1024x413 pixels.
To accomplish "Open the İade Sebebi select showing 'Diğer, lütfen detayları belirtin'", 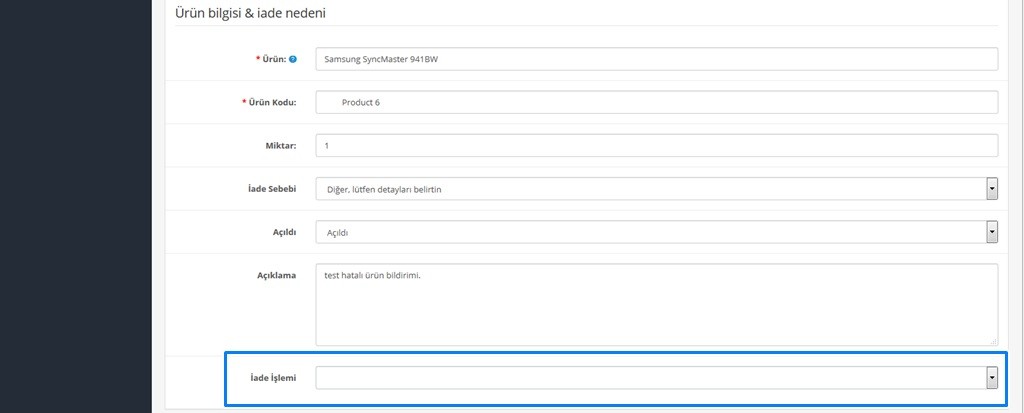I will (x=650, y=189).
